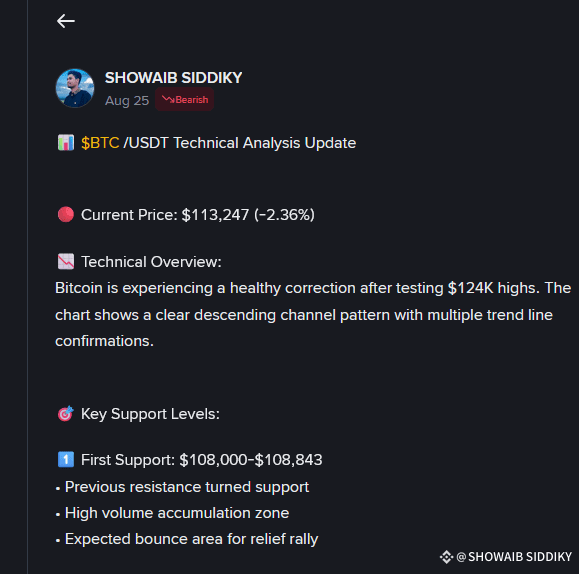The image size is (579, 574).
Task: Click the @SHOWAIB SIDDIKY watermark text
Action: point(514,557)
